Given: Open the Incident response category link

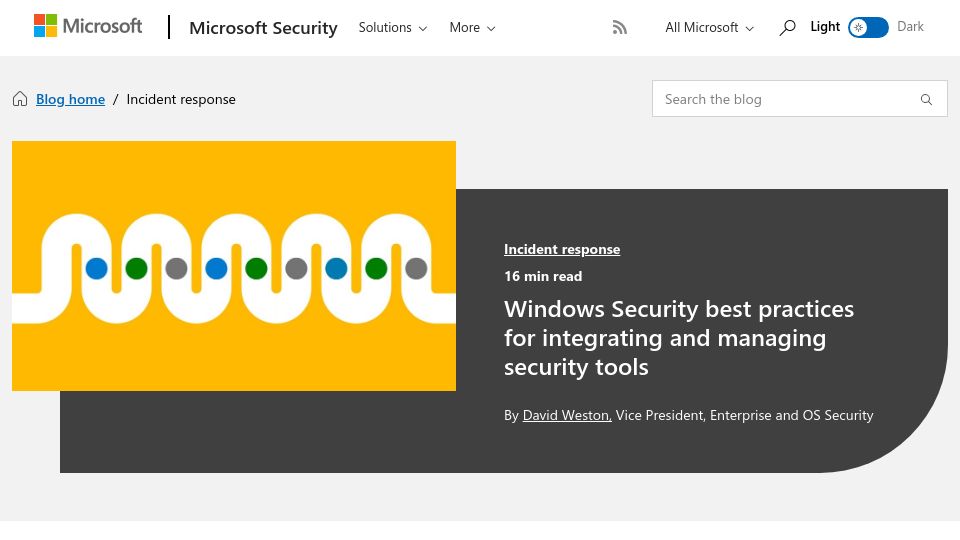Looking at the screenshot, I should (561, 249).
